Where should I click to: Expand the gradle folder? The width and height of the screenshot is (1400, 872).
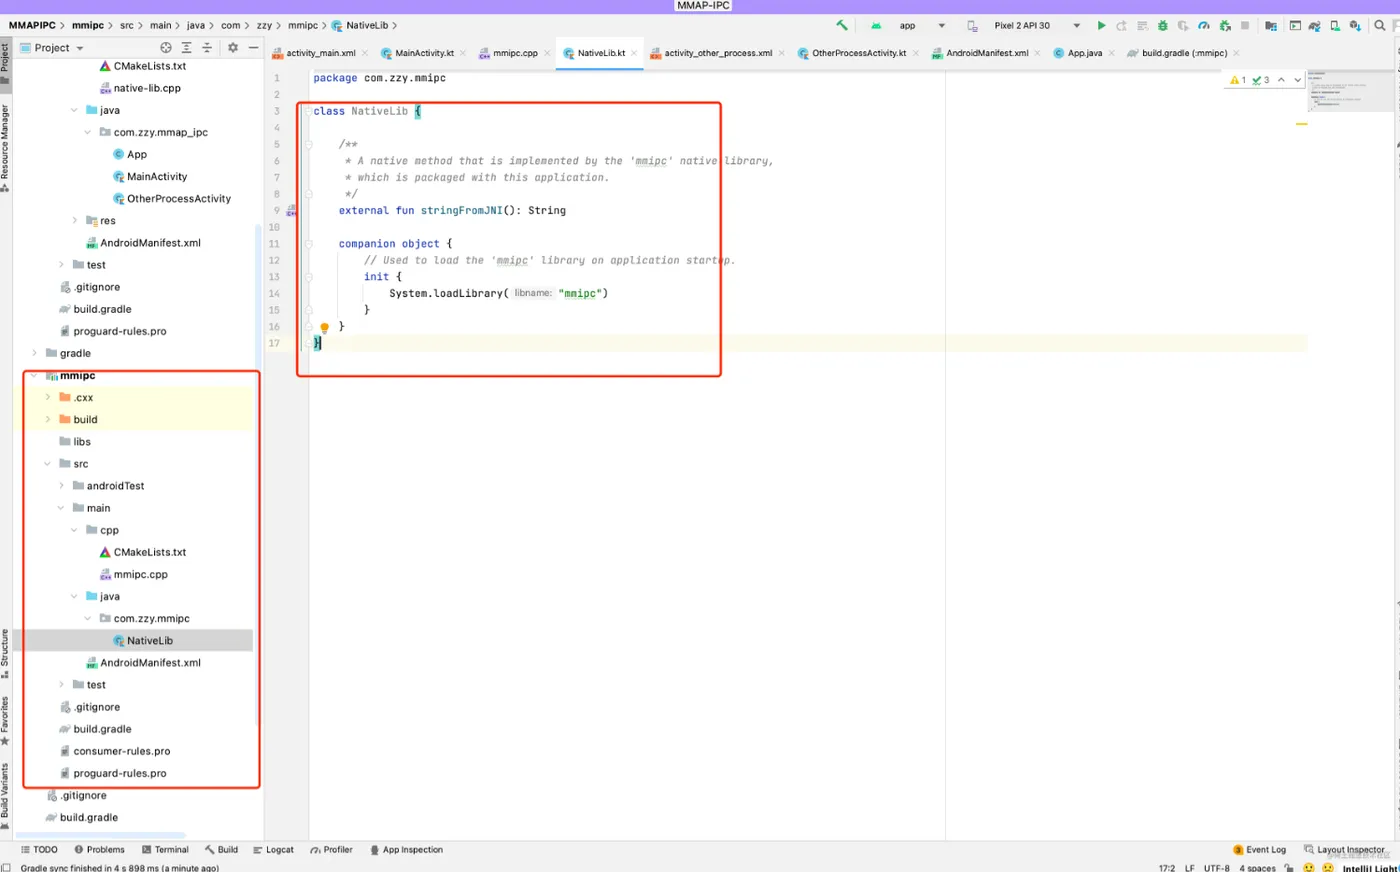tap(34, 353)
